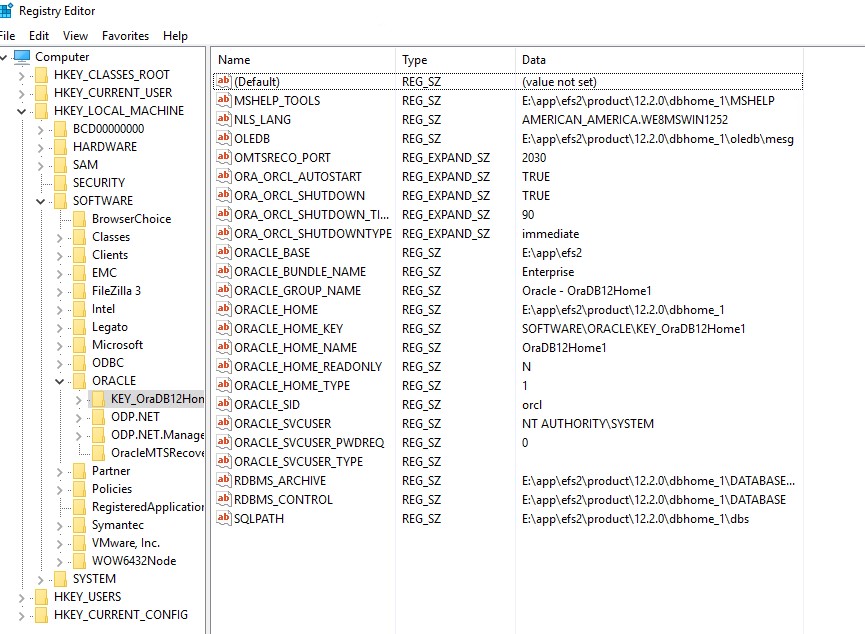The height and width of the screenshot is (634, 865).
Task: Click the SQLPATH string value icon
Action: pyautogui.click(x=224, y=519)
